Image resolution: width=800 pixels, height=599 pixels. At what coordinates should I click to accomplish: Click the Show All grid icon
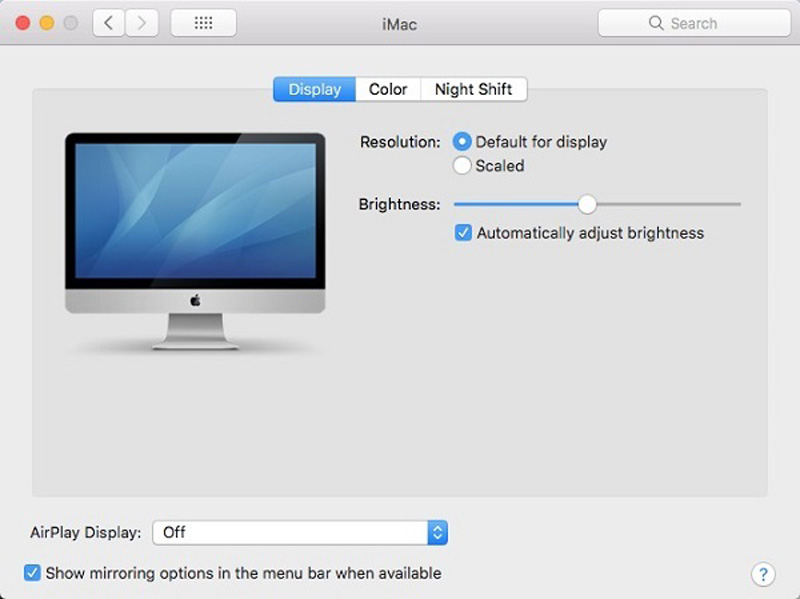pos(203,22)
